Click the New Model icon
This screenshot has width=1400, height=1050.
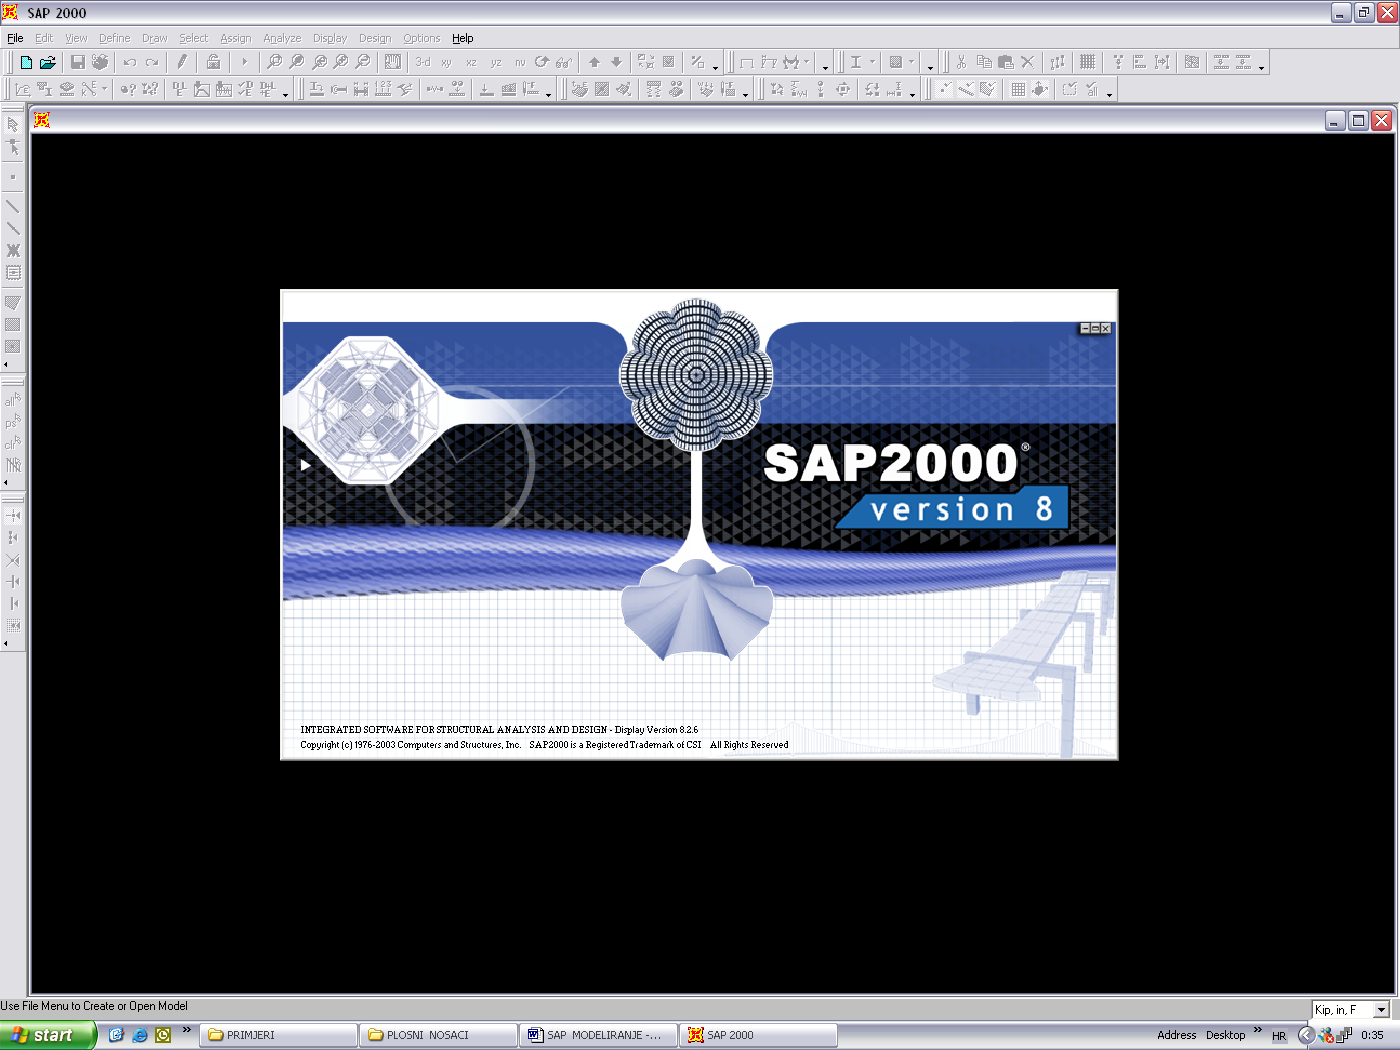(26, 62)
